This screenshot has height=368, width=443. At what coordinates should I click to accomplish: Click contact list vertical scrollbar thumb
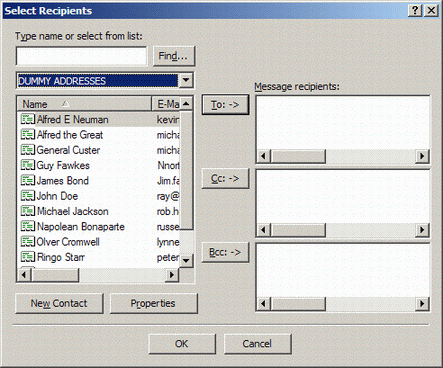pyautogui.click(x=186, y=170)
